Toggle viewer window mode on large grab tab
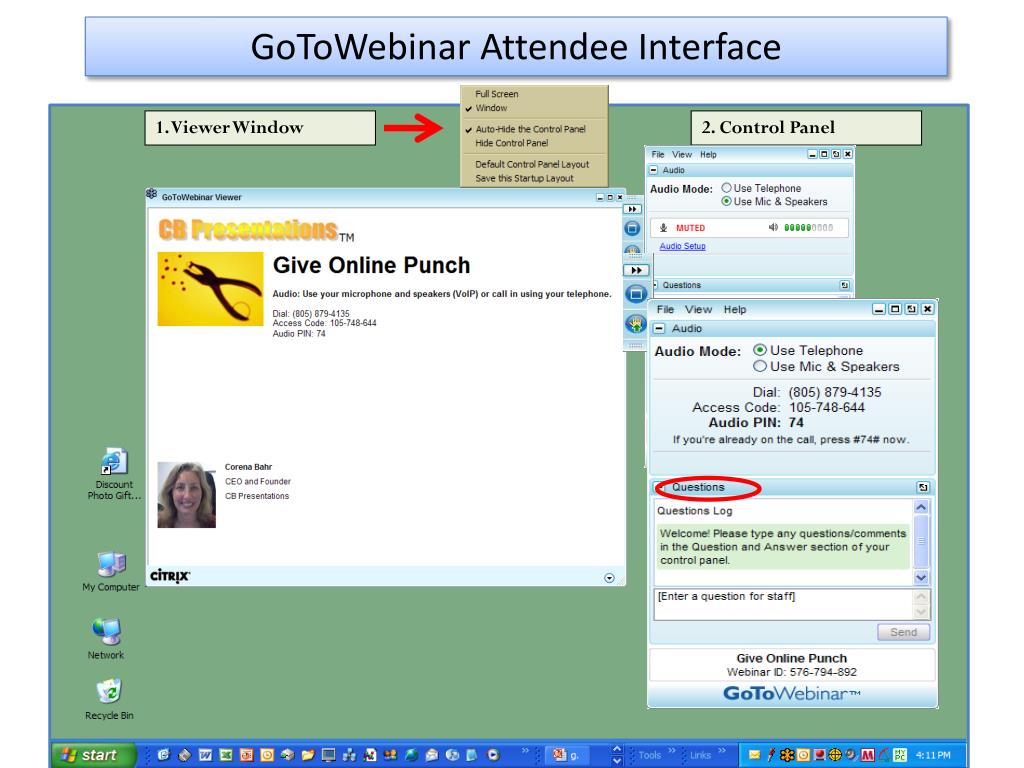Screen dimensions: 1024x768 [x=635, y=294]
